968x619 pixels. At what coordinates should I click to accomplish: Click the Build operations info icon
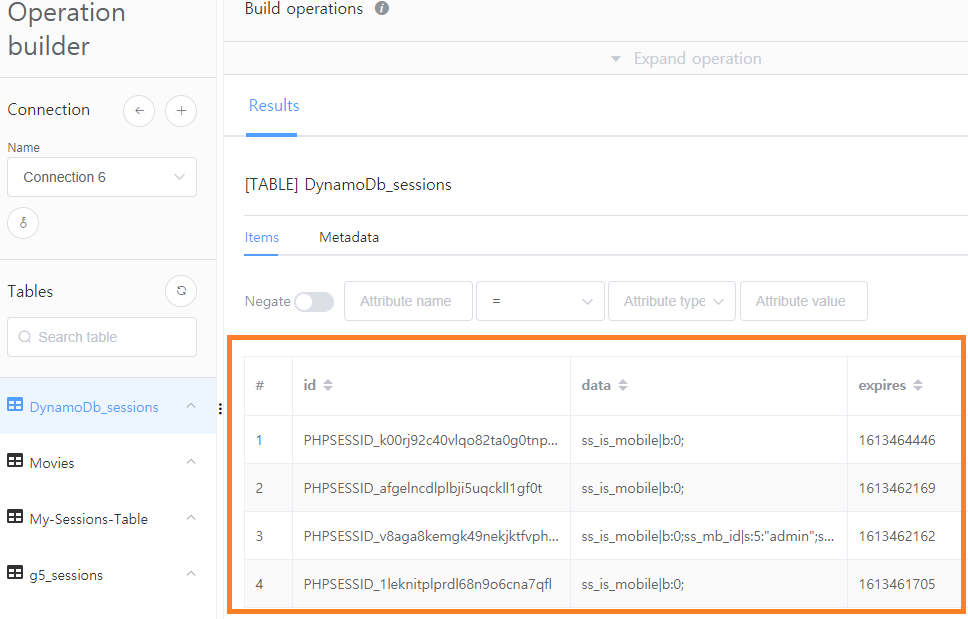pos(382,9)
